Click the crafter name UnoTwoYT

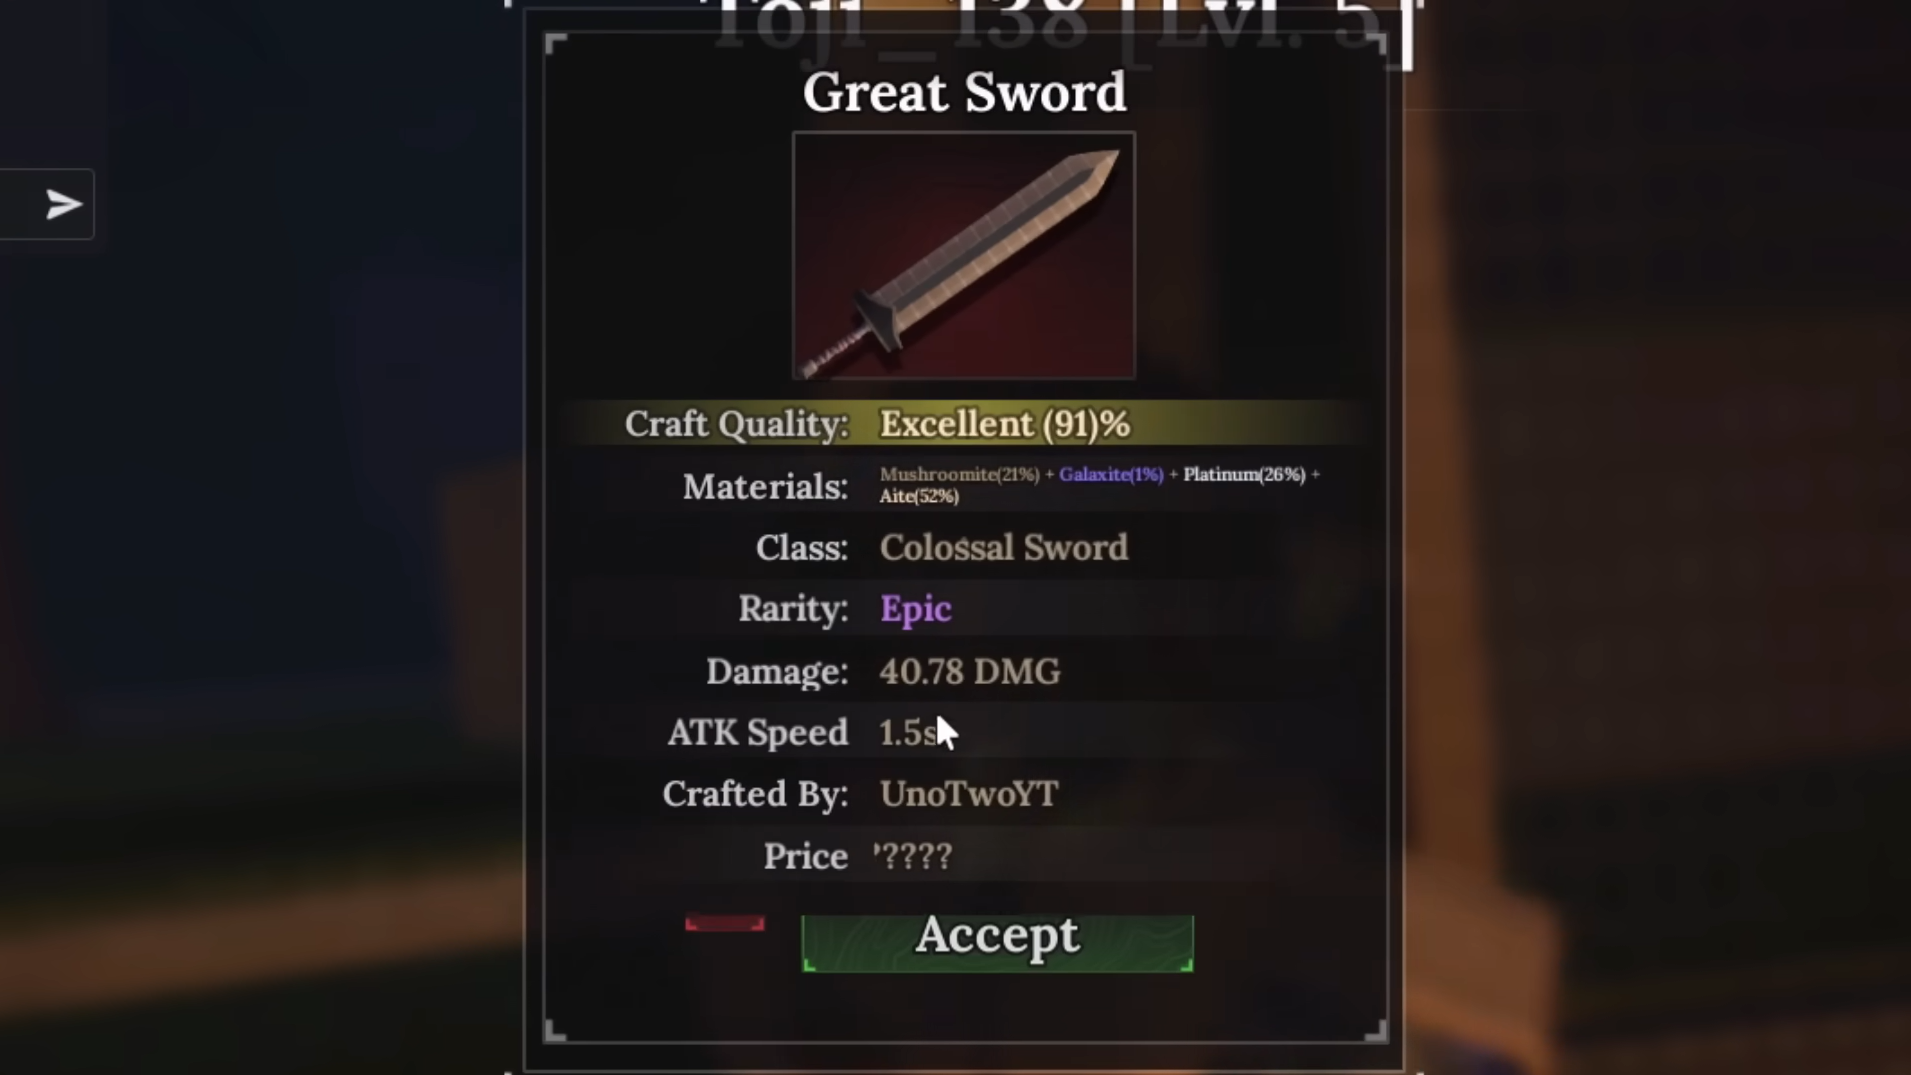(x=969, y=794)
